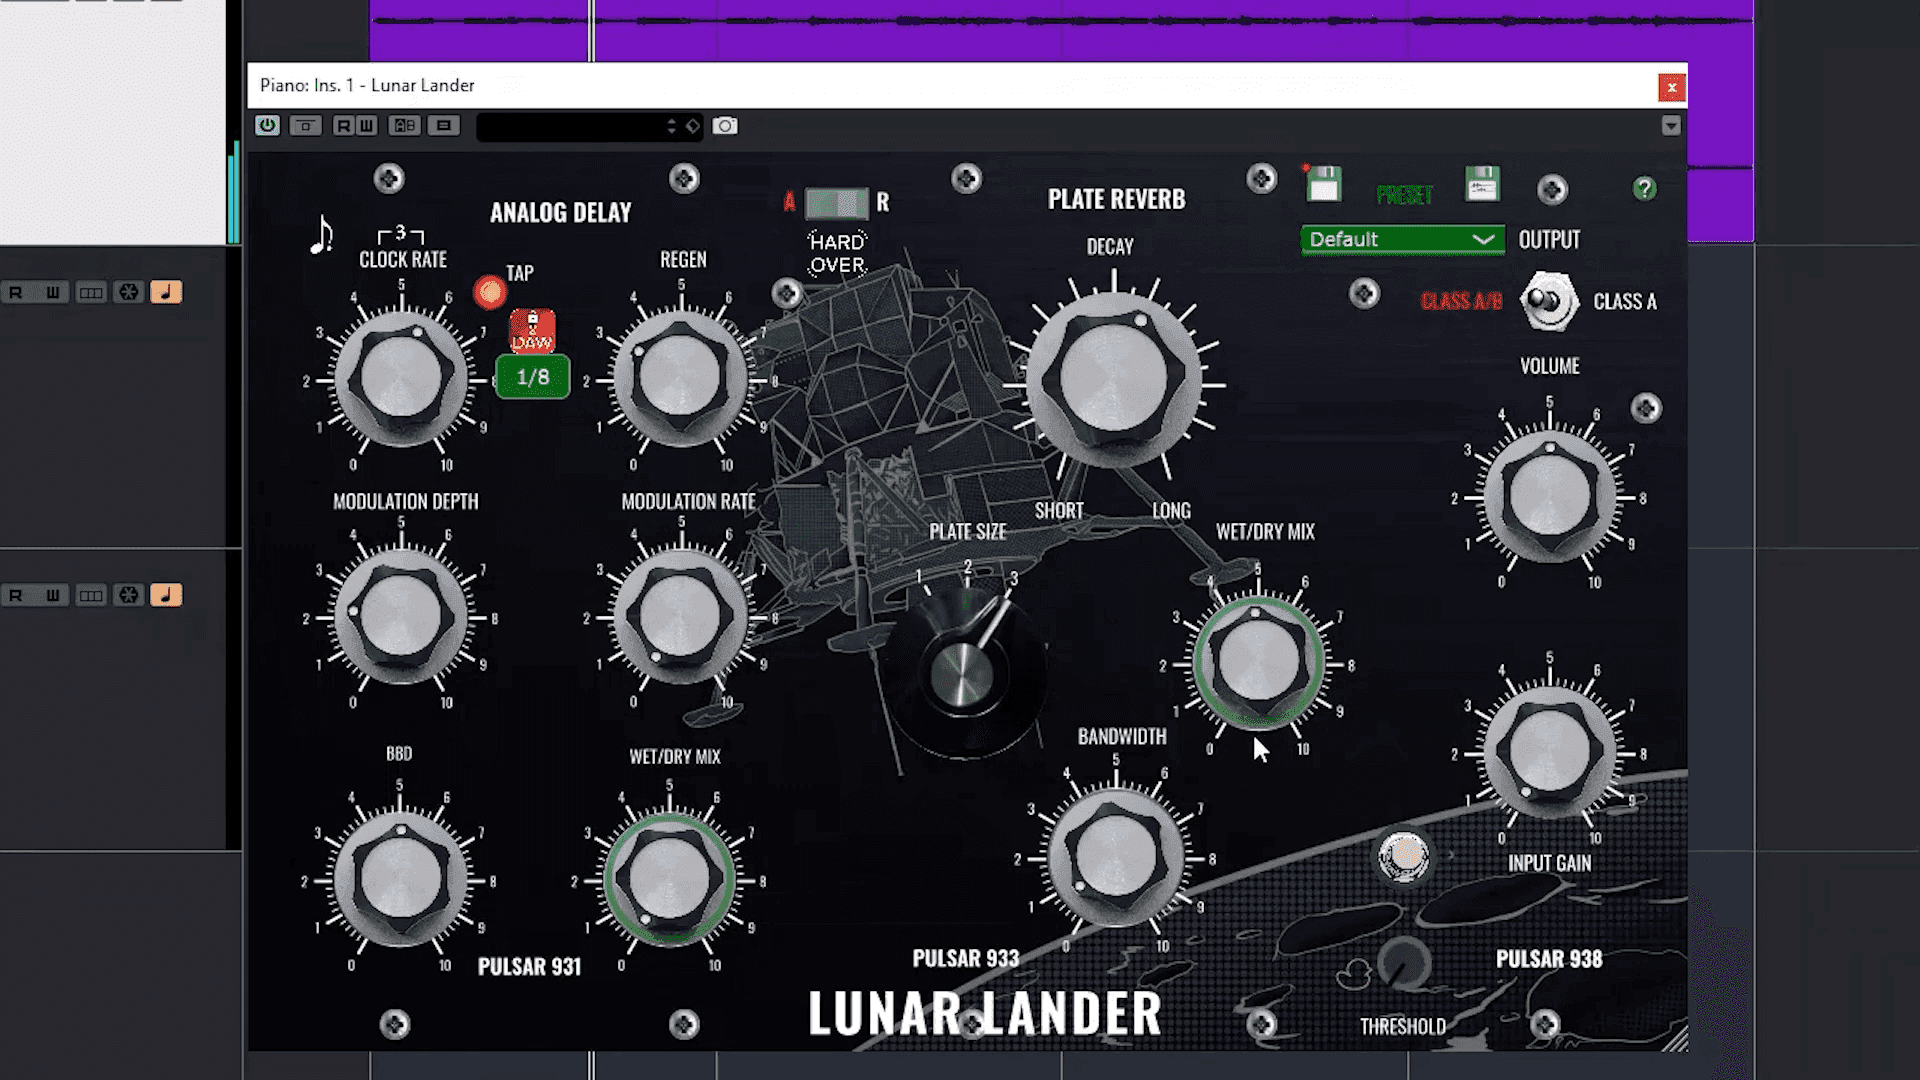Click the PLATE REVERB section title
Image resolution: width=1920 pixels, height=1080 pixels.
[x=1116, y=199]
